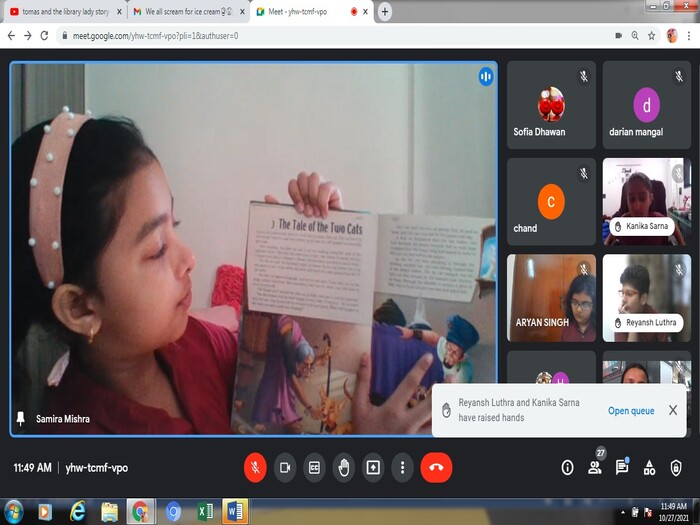
Task: Open Chrome three-dot menu
Action: coord(689,36)
